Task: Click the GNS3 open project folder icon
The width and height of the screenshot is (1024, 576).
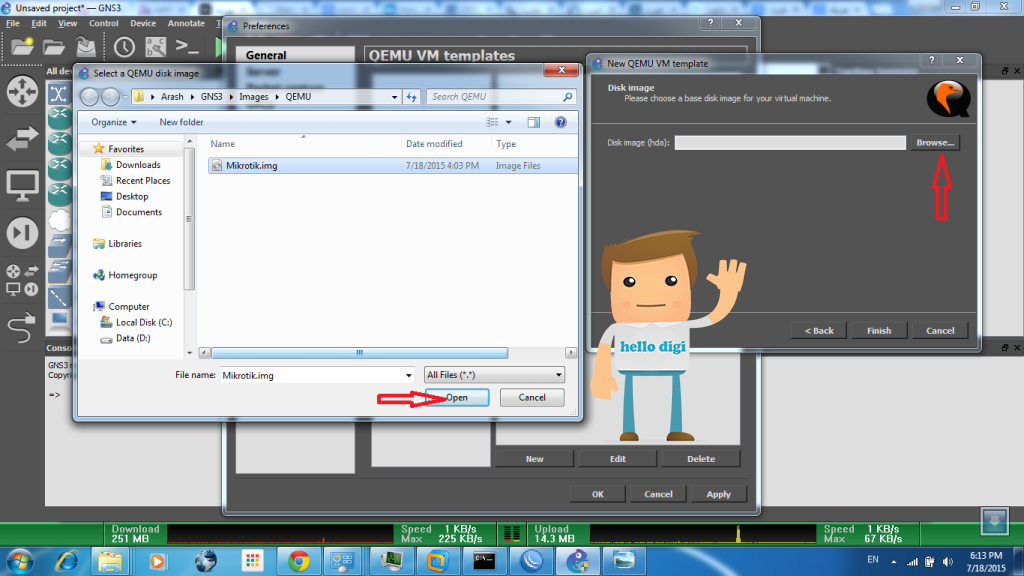Action: (54, 47)
